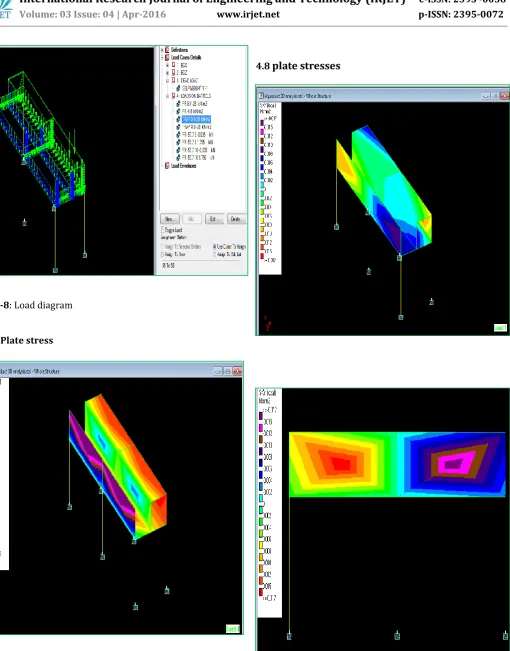Click the green Load 1 label in the 4.8 plate stresses window
The image size is (510, 651).
(x=500, y=328)
